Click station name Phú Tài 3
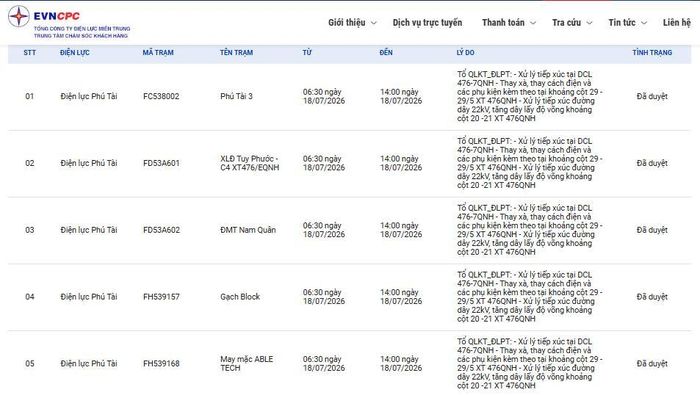 click(236, 96)
